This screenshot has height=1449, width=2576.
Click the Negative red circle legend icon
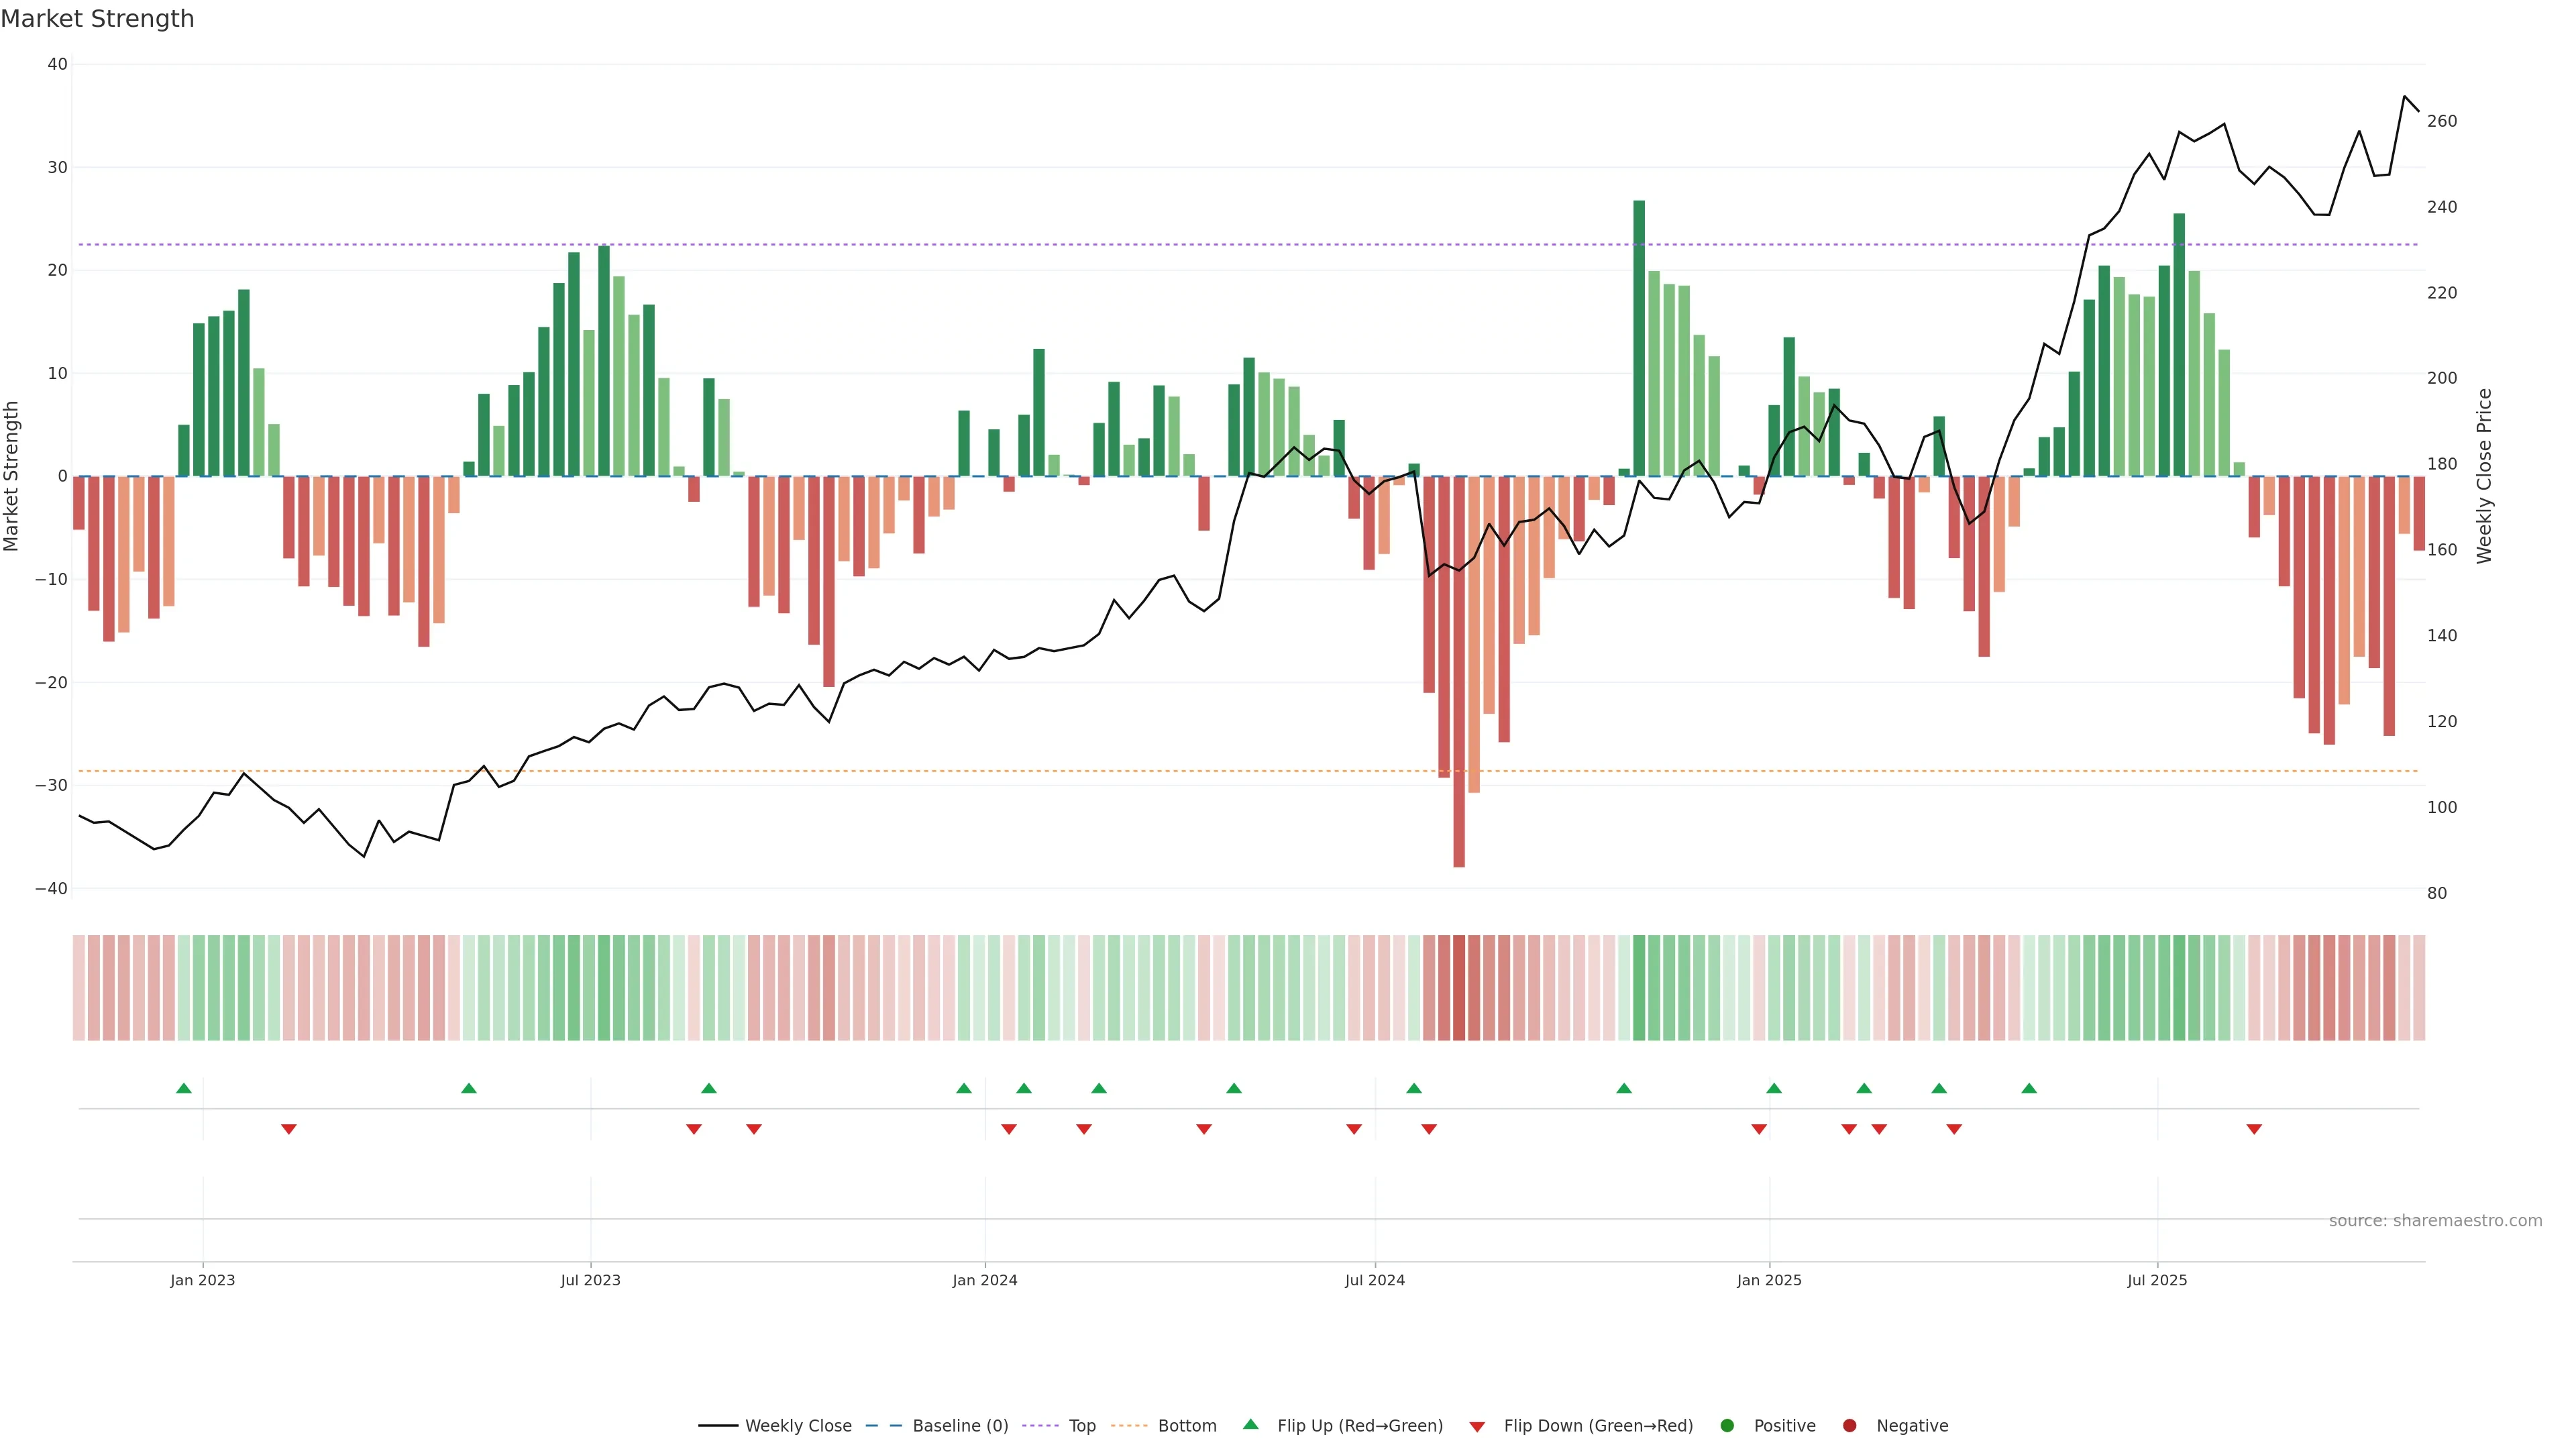tap(1849, 1426)
